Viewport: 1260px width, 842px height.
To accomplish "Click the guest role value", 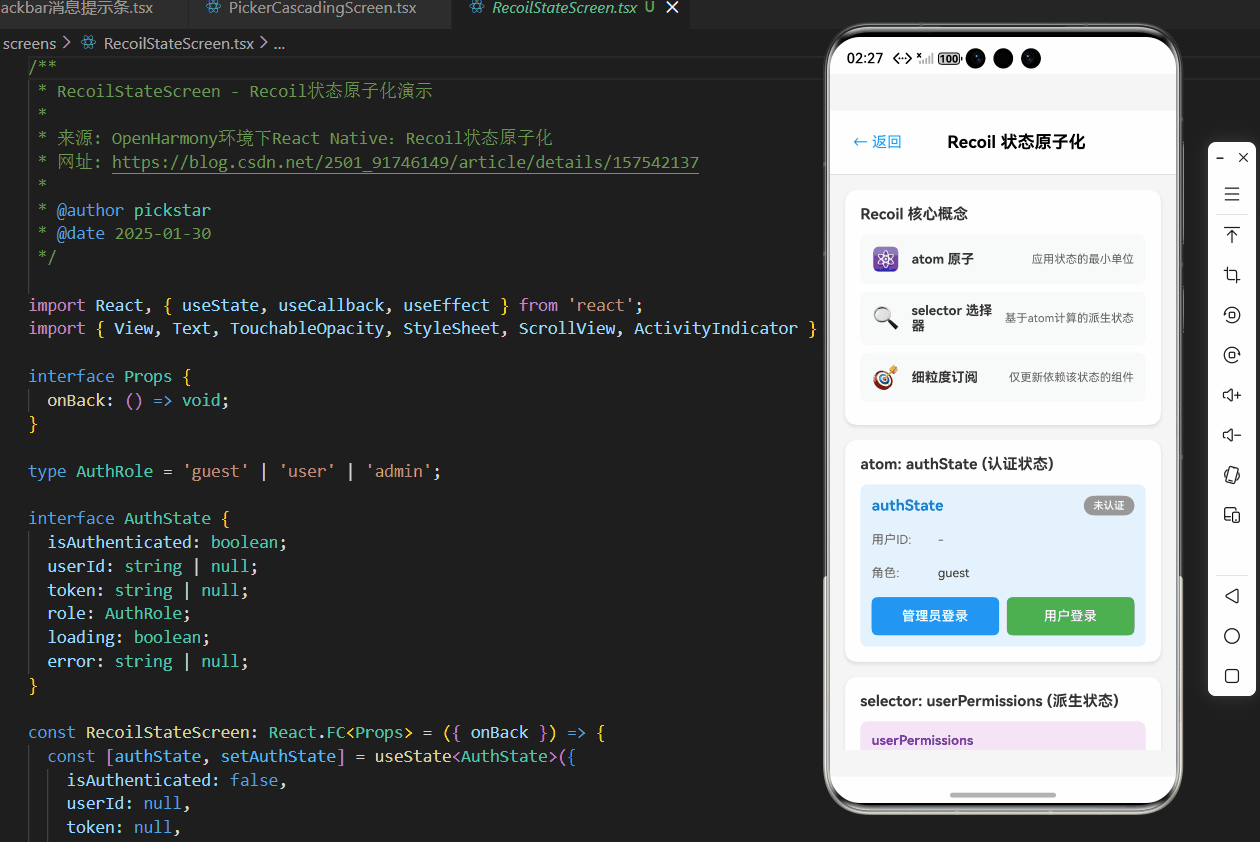I will pyautogui.click(x=954, y=573).
